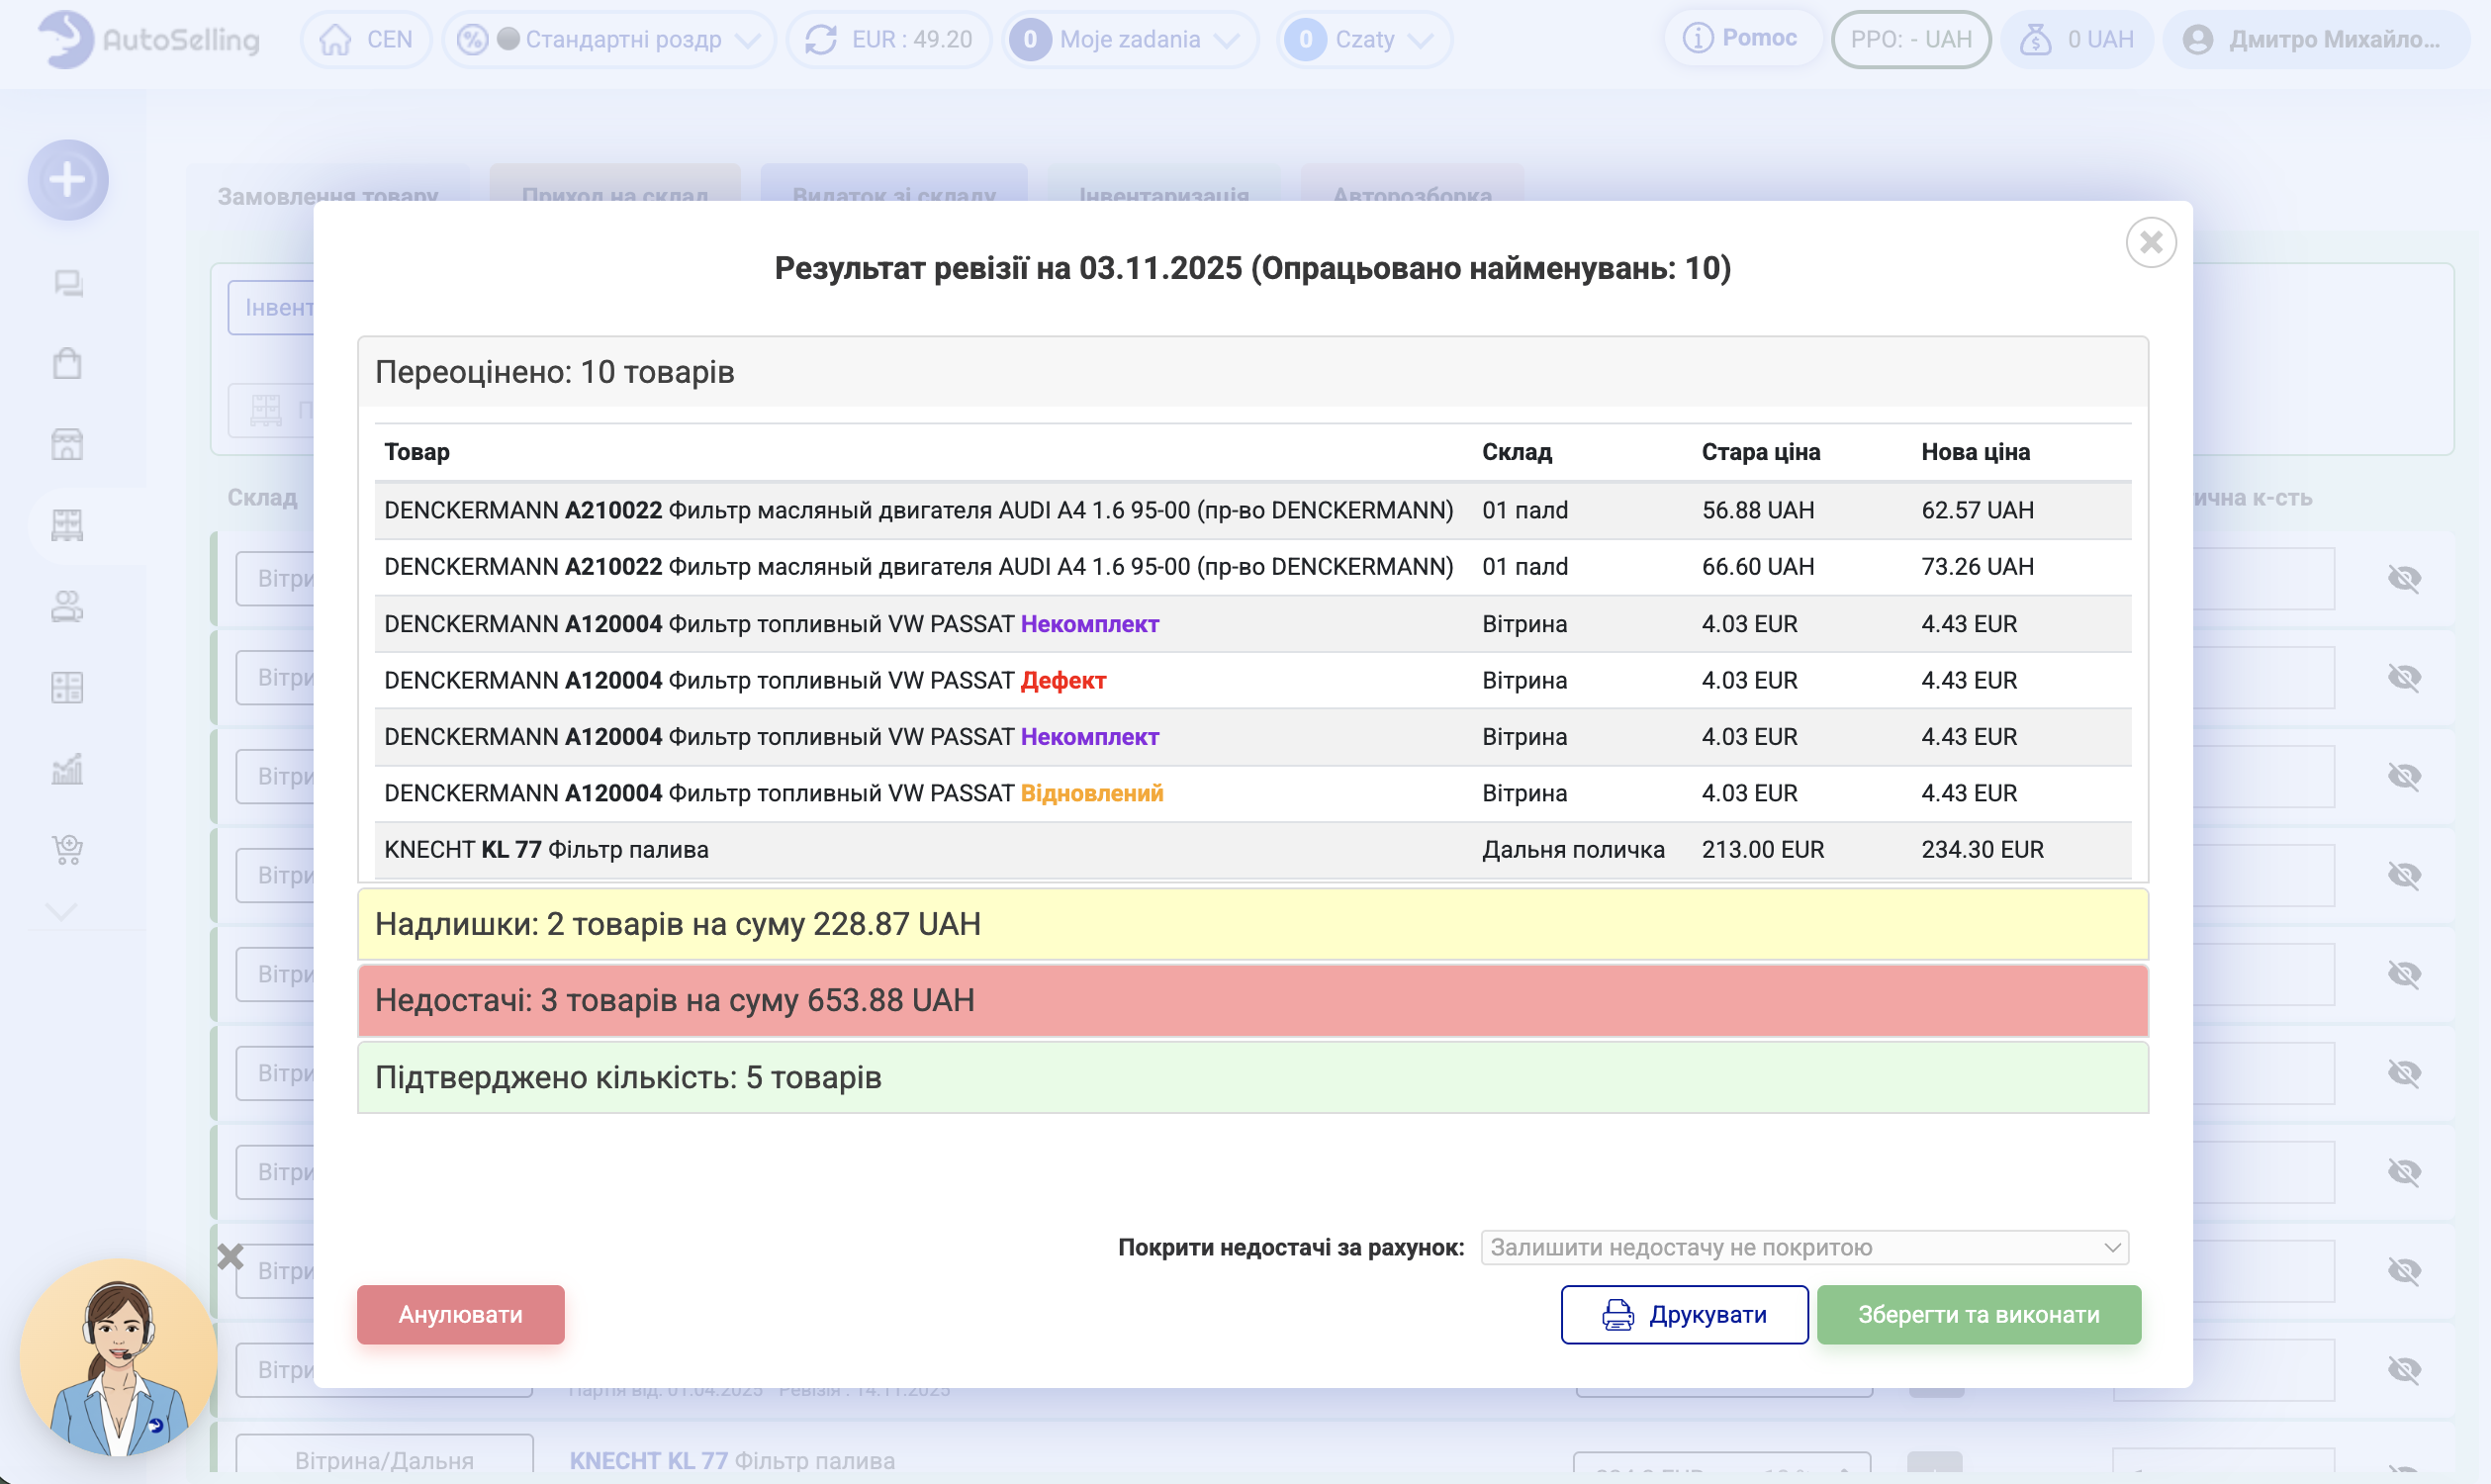Open the shortage coverage account dropdown
Screen dimensions: 2491x1484
pyautogui.click(x=1804, y=1248)
